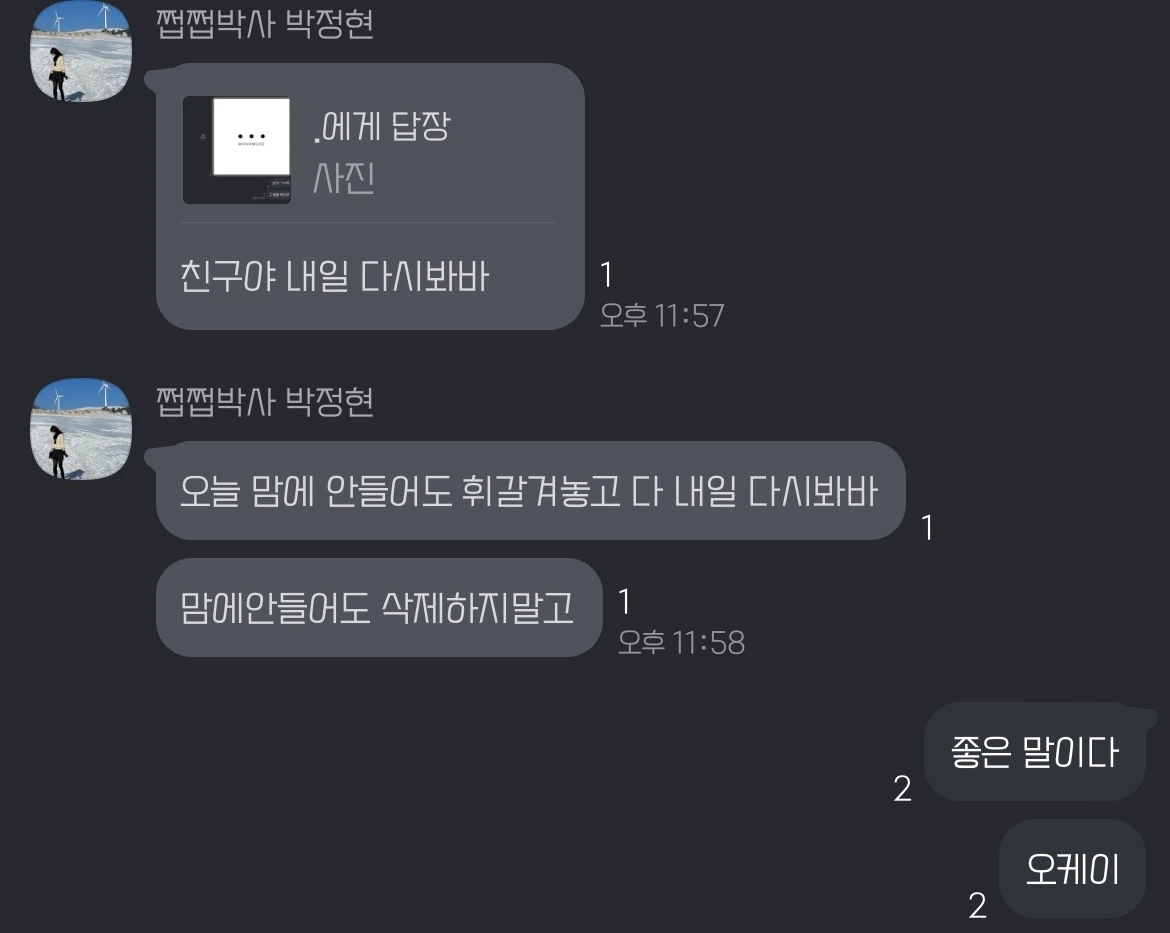
Task: Open the top profile avatar of 쩝쩝박사 박정현
Action: coord(81,51)
